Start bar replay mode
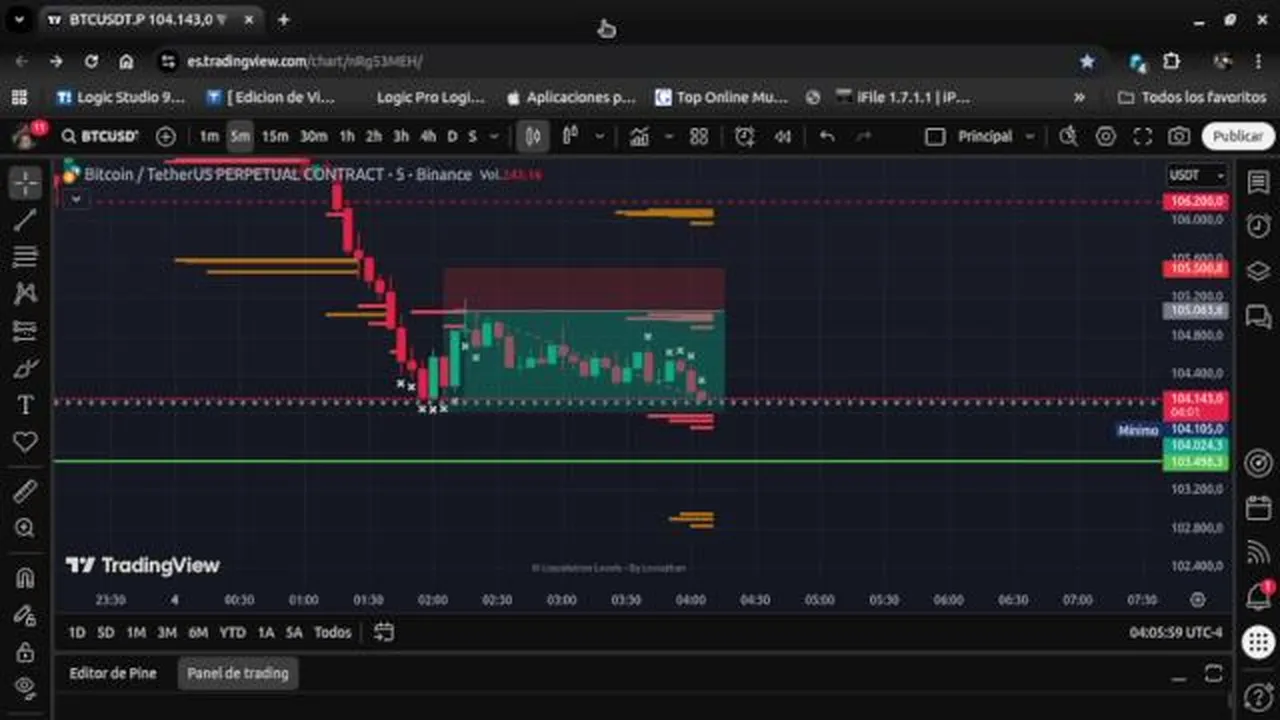This screenshot has width=1280, height=720. pos(784,136)
